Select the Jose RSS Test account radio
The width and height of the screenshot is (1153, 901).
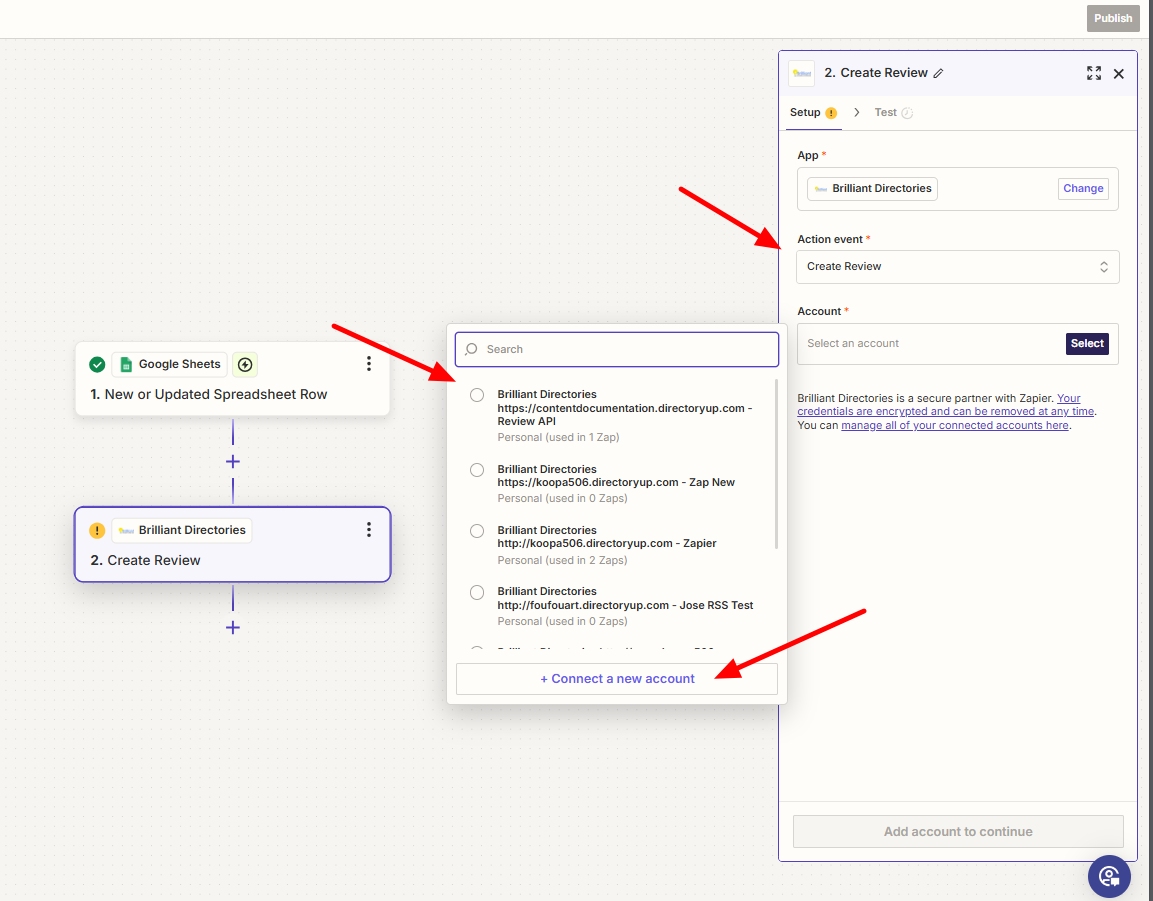(477, 592)
